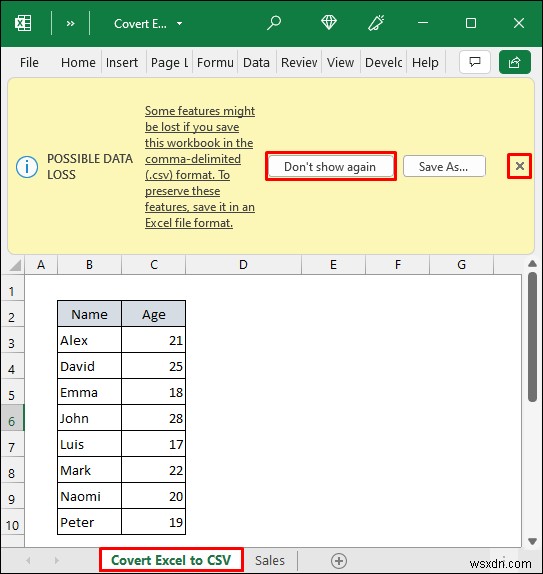Viewport: 543px width, 574px height.
Task: Select the cell containing Alex
Action: pyautogui.click(x=89, y=340)
